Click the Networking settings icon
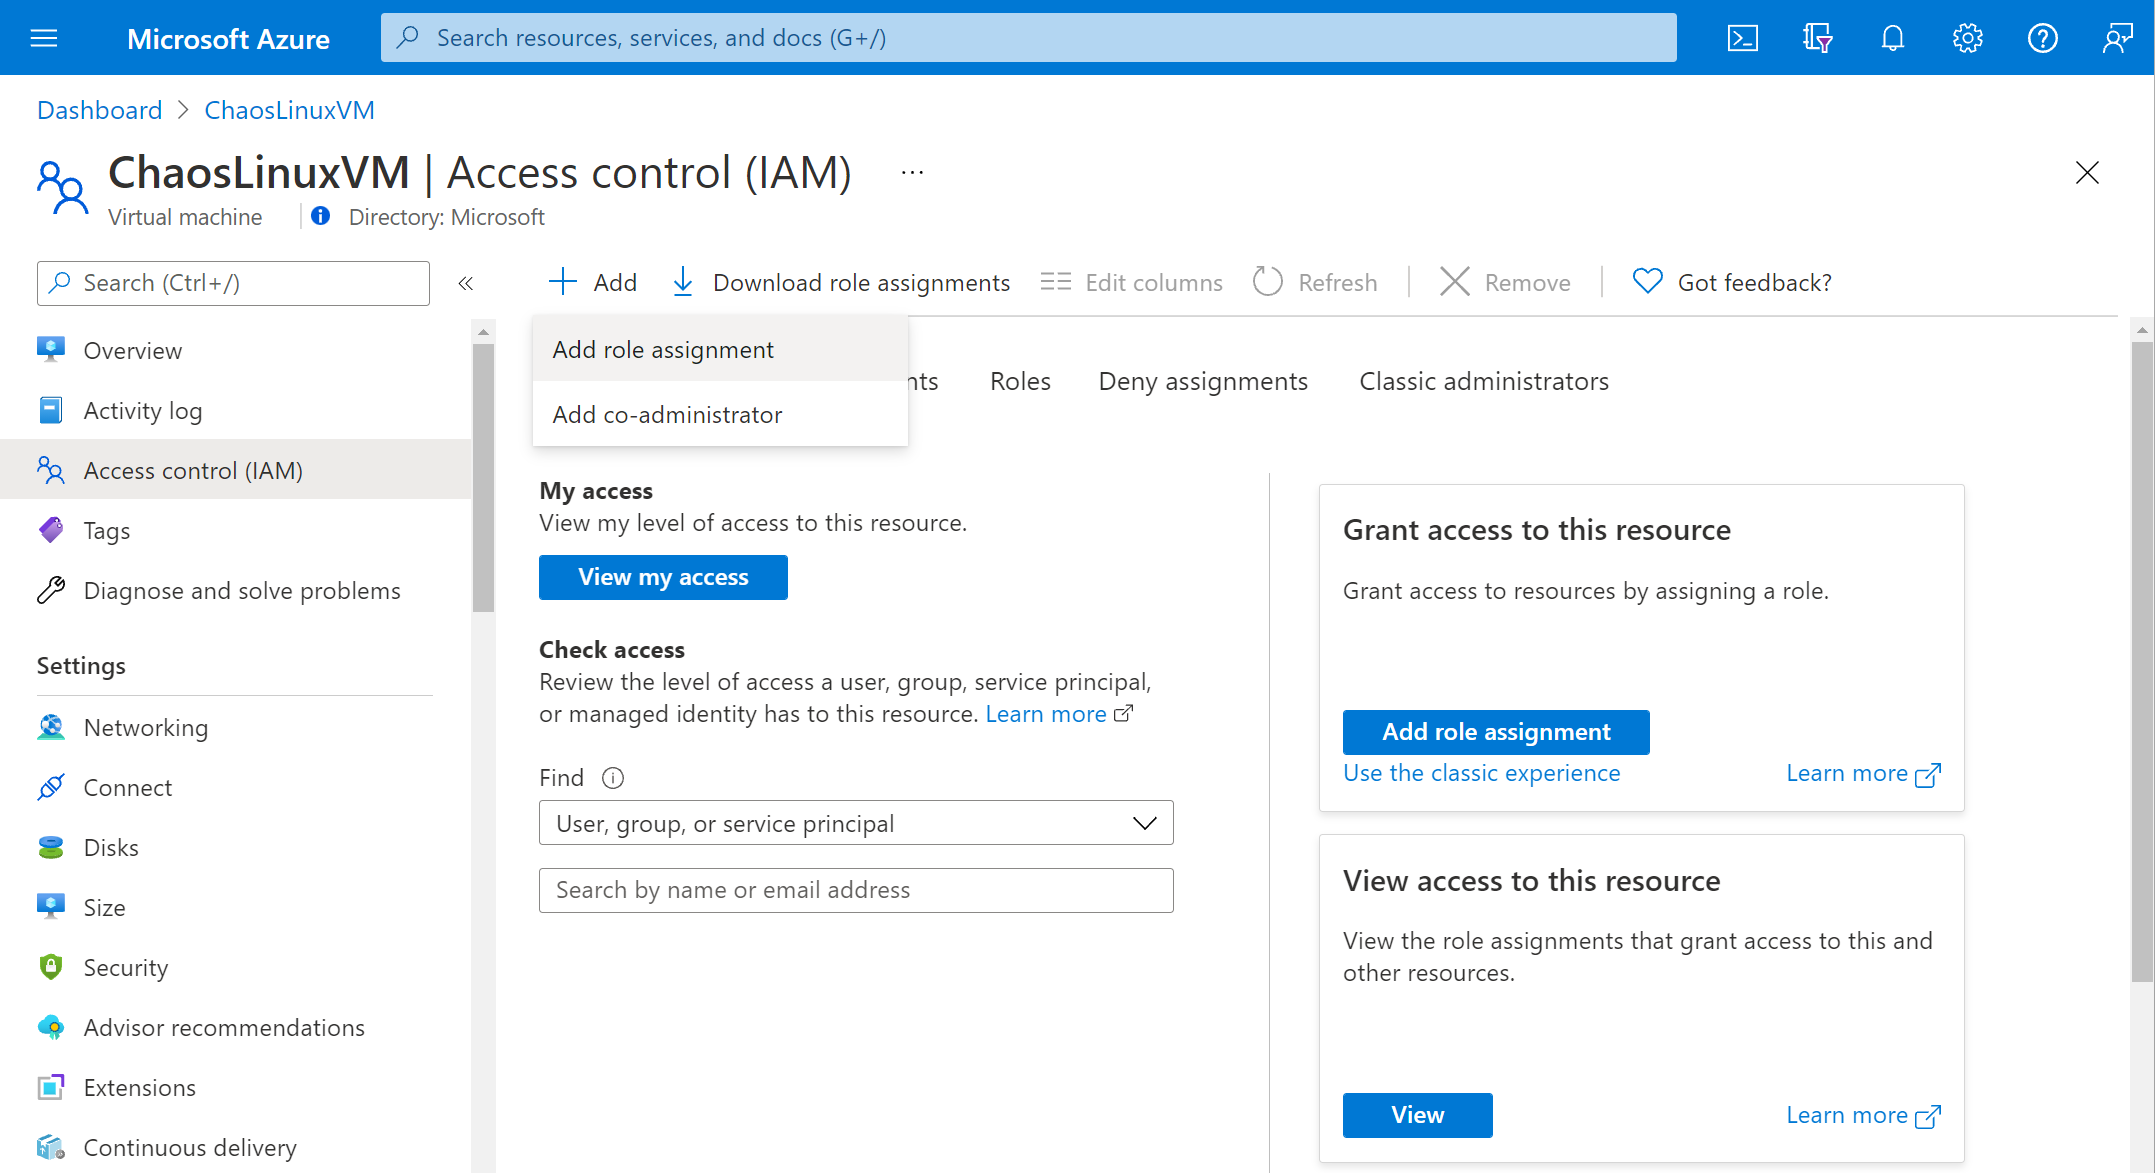 pos(49,727)
